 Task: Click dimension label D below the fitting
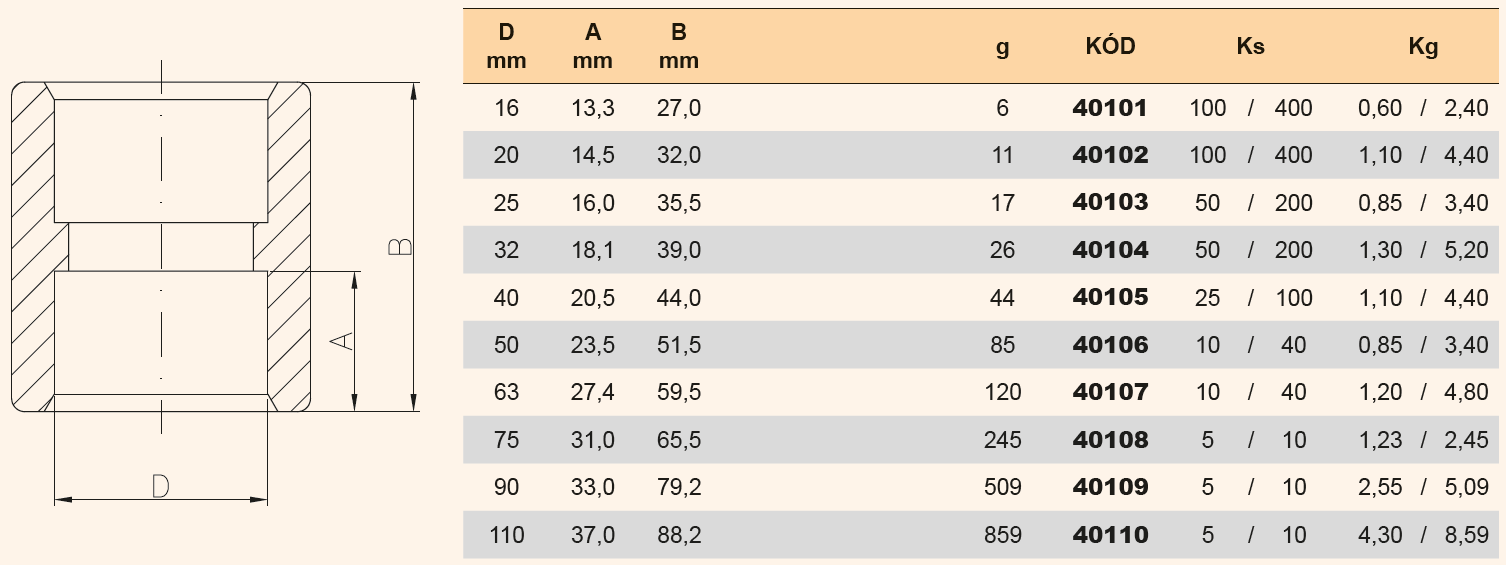point(161,487)
